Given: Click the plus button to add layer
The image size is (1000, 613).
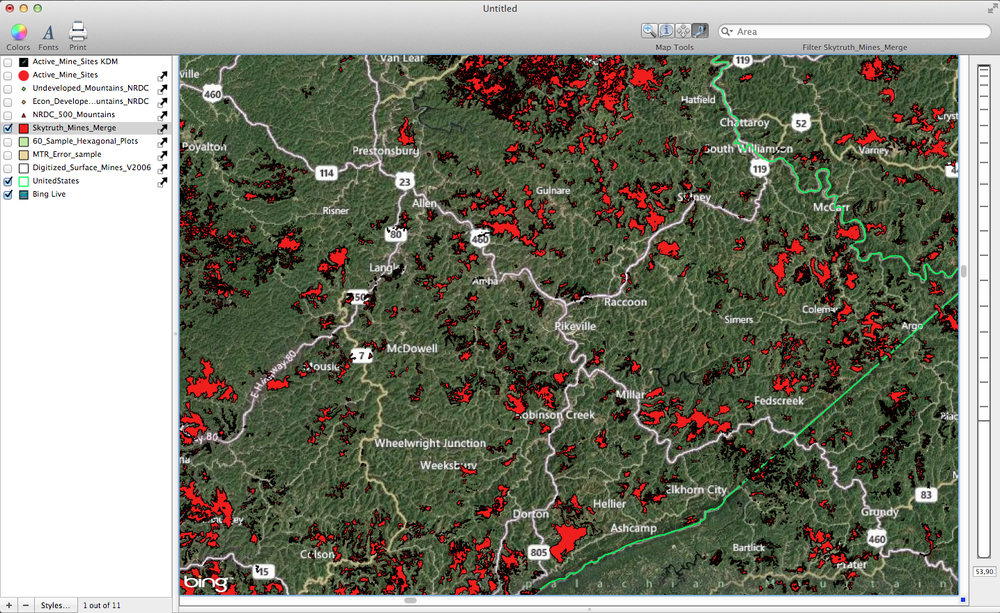Looking at the screenshot, I should coord(9,605).
